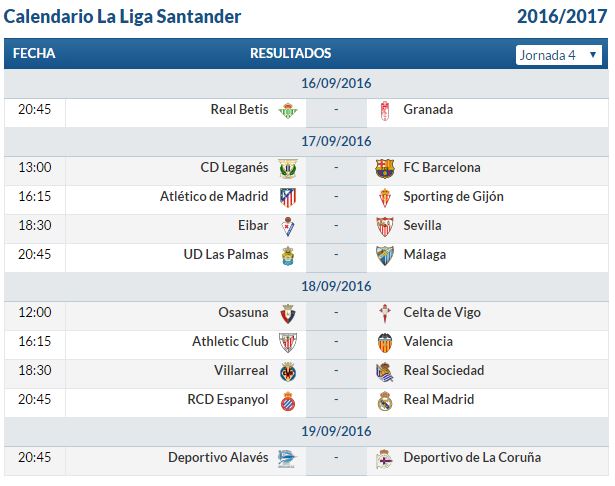
Task: Click the RESULTADOS column header
Action: click(x=291, y=53)
